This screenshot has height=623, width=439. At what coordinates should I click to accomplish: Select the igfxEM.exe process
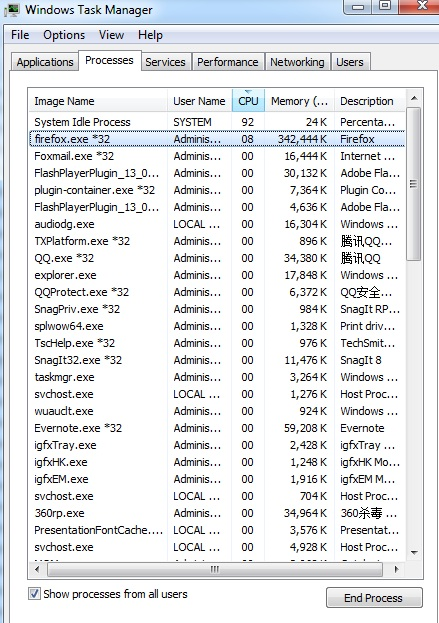click(x=217, y=479)
